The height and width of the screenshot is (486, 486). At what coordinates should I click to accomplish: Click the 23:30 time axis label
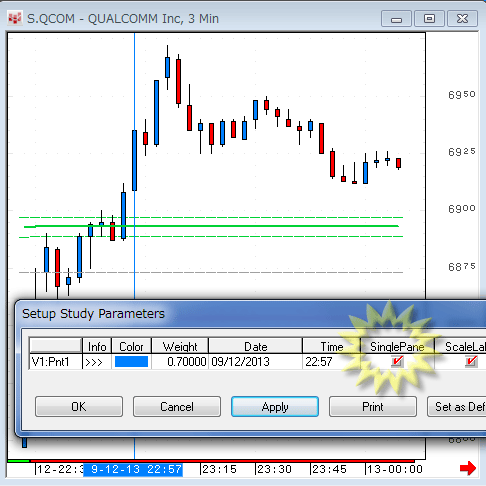[274, 469]
